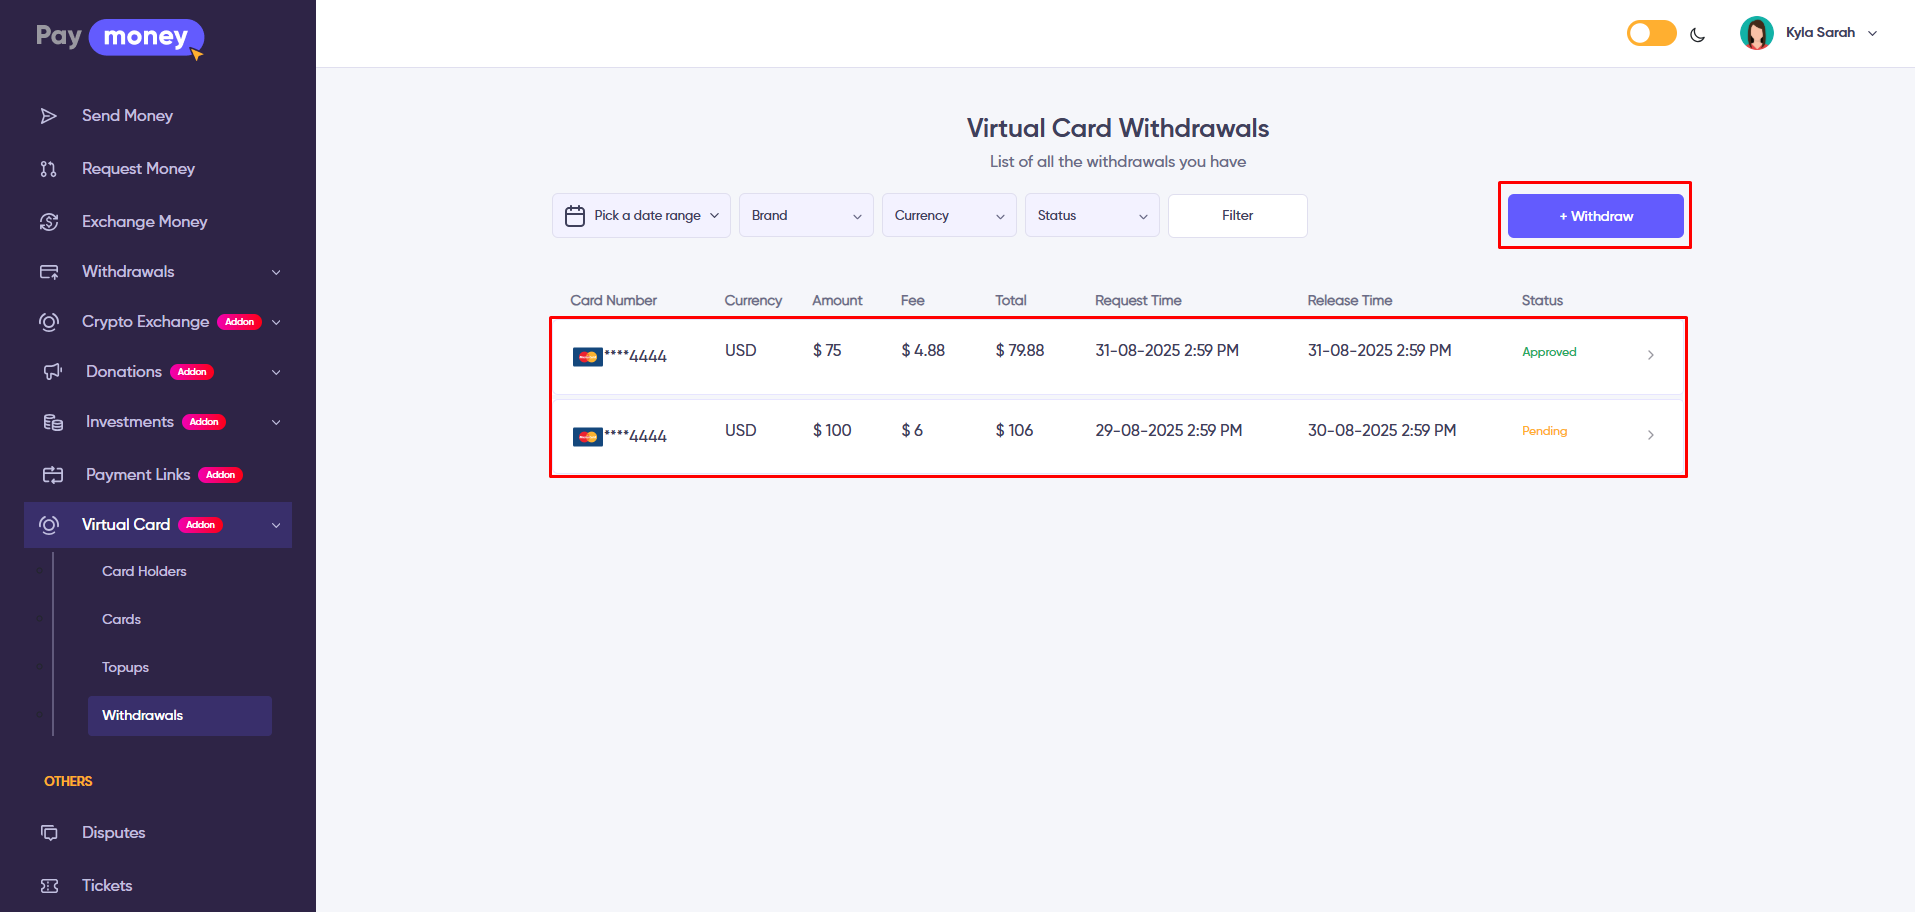Viewport: 1915px width, 912px height.
Task: Click the Kyla Sarah profile avatar
Action: [x=1756, y=33]
